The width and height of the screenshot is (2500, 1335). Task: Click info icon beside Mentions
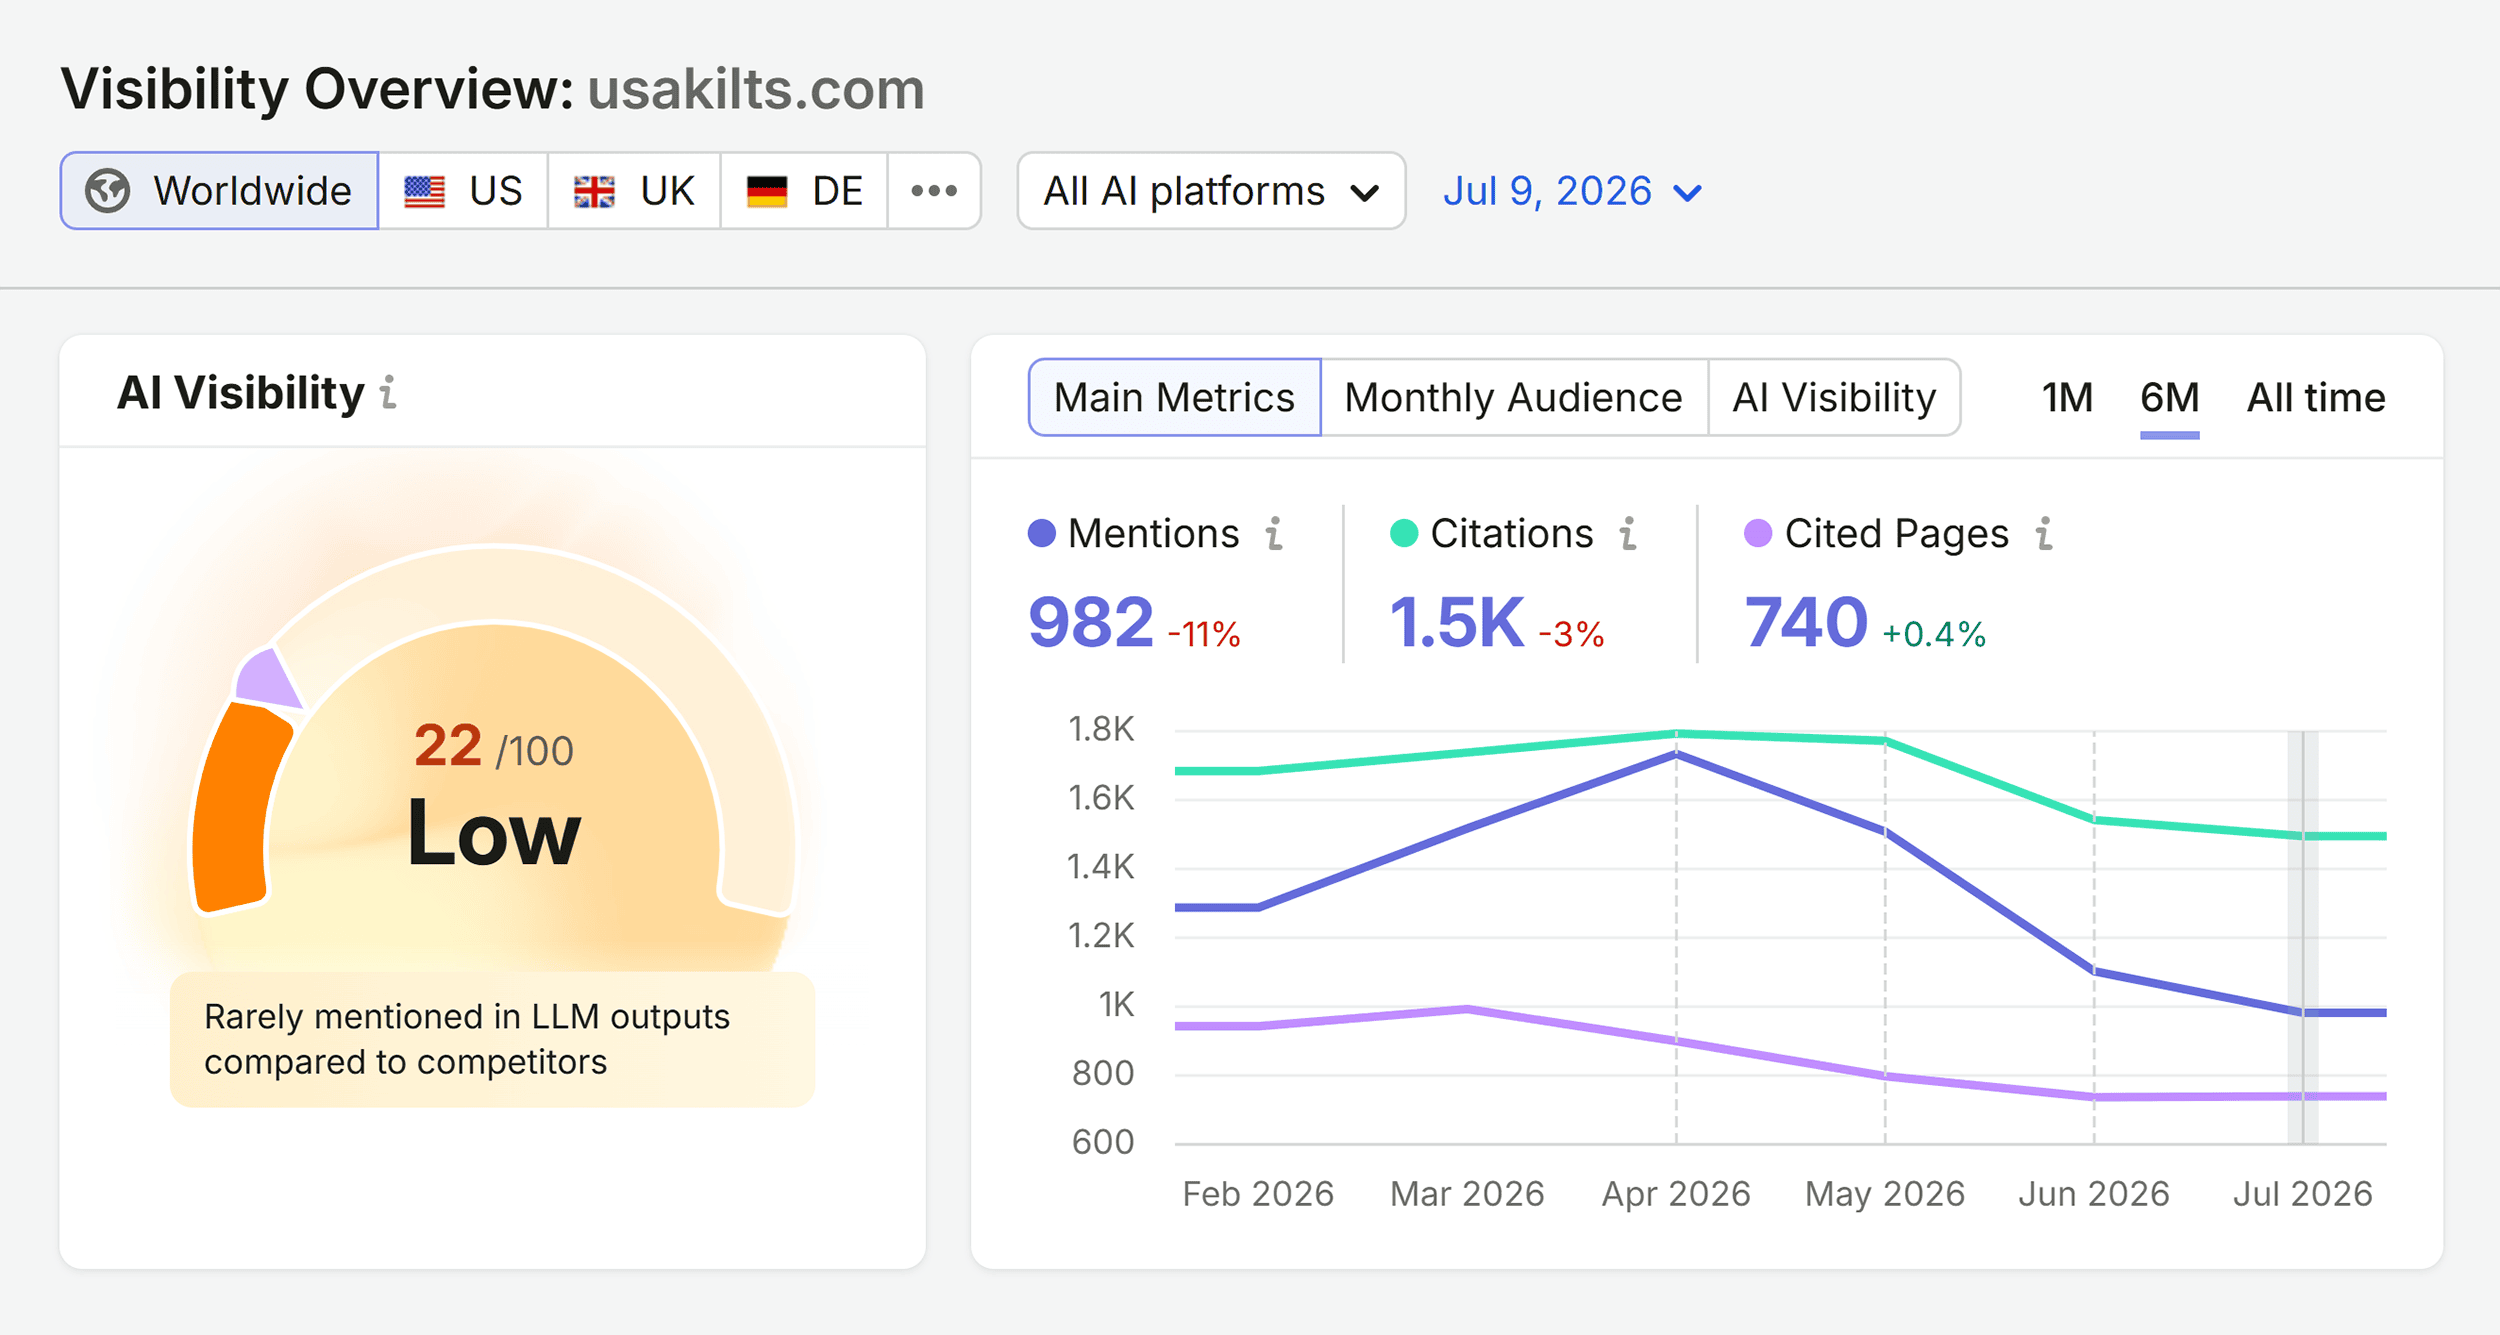pos(1274,534)
